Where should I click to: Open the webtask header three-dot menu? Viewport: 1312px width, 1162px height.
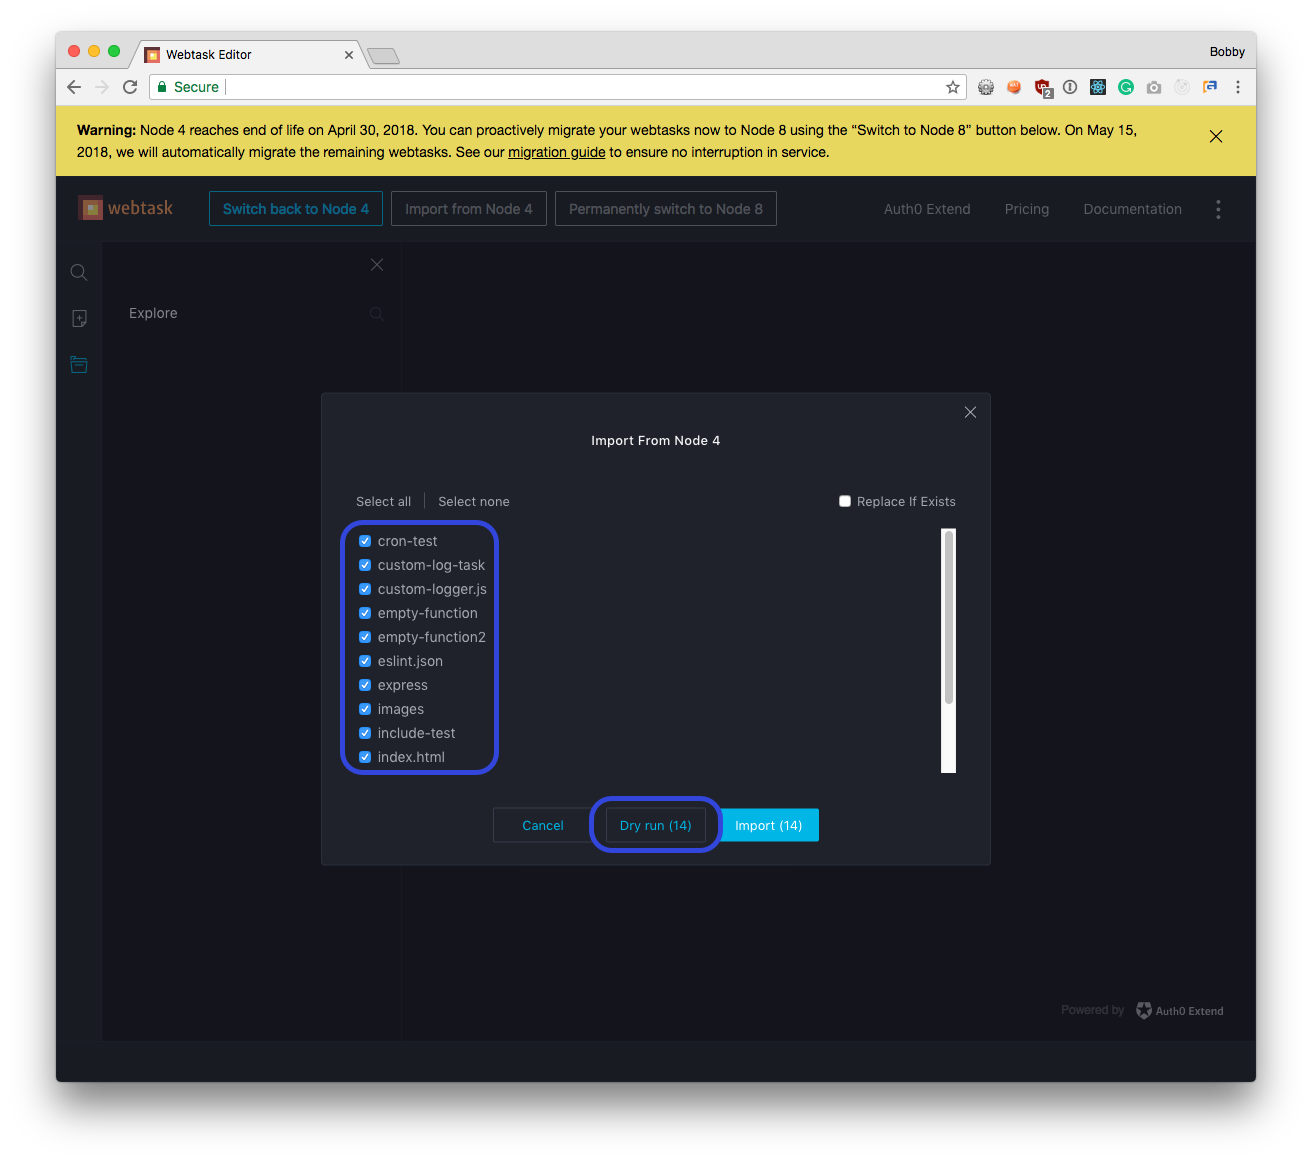coord(1218,209)
